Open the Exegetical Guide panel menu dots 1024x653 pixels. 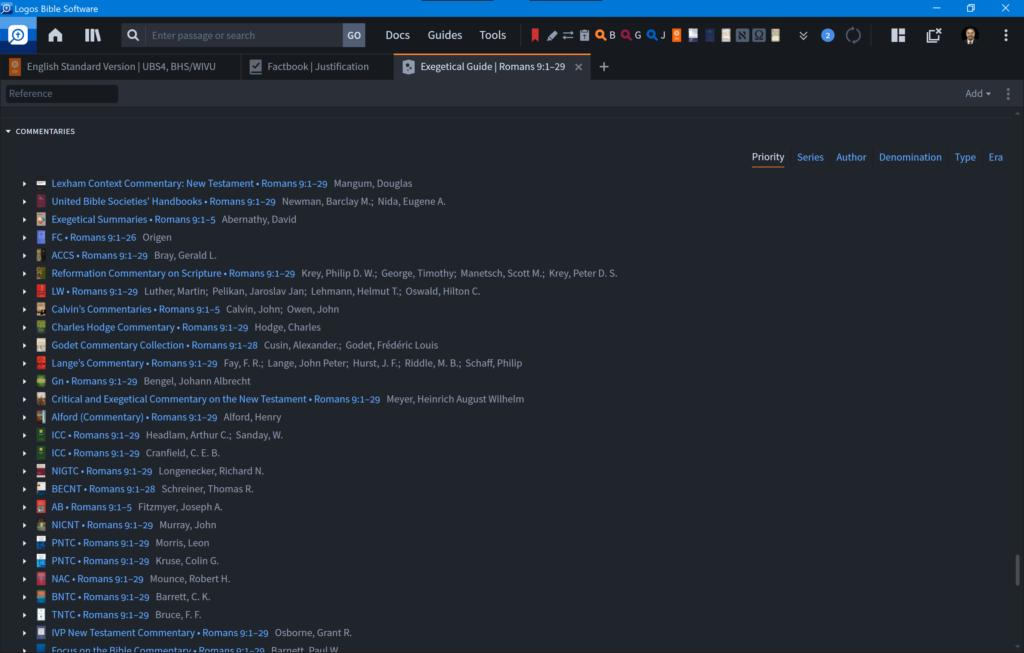pos(1008,93)
